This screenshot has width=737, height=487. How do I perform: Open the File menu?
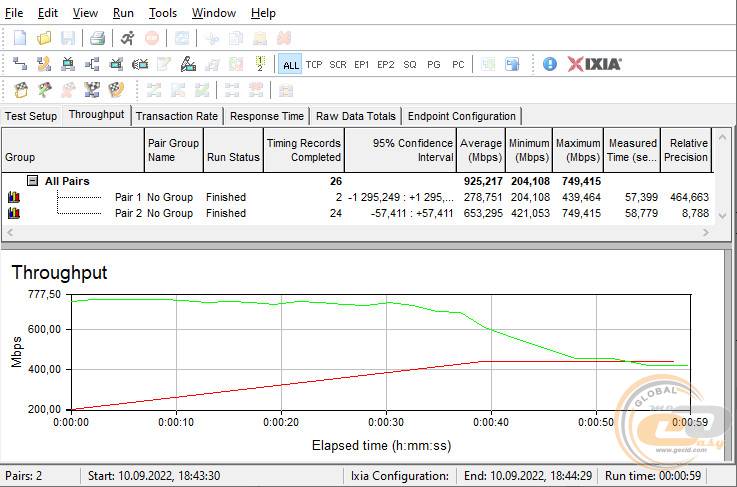click(14, 13)
